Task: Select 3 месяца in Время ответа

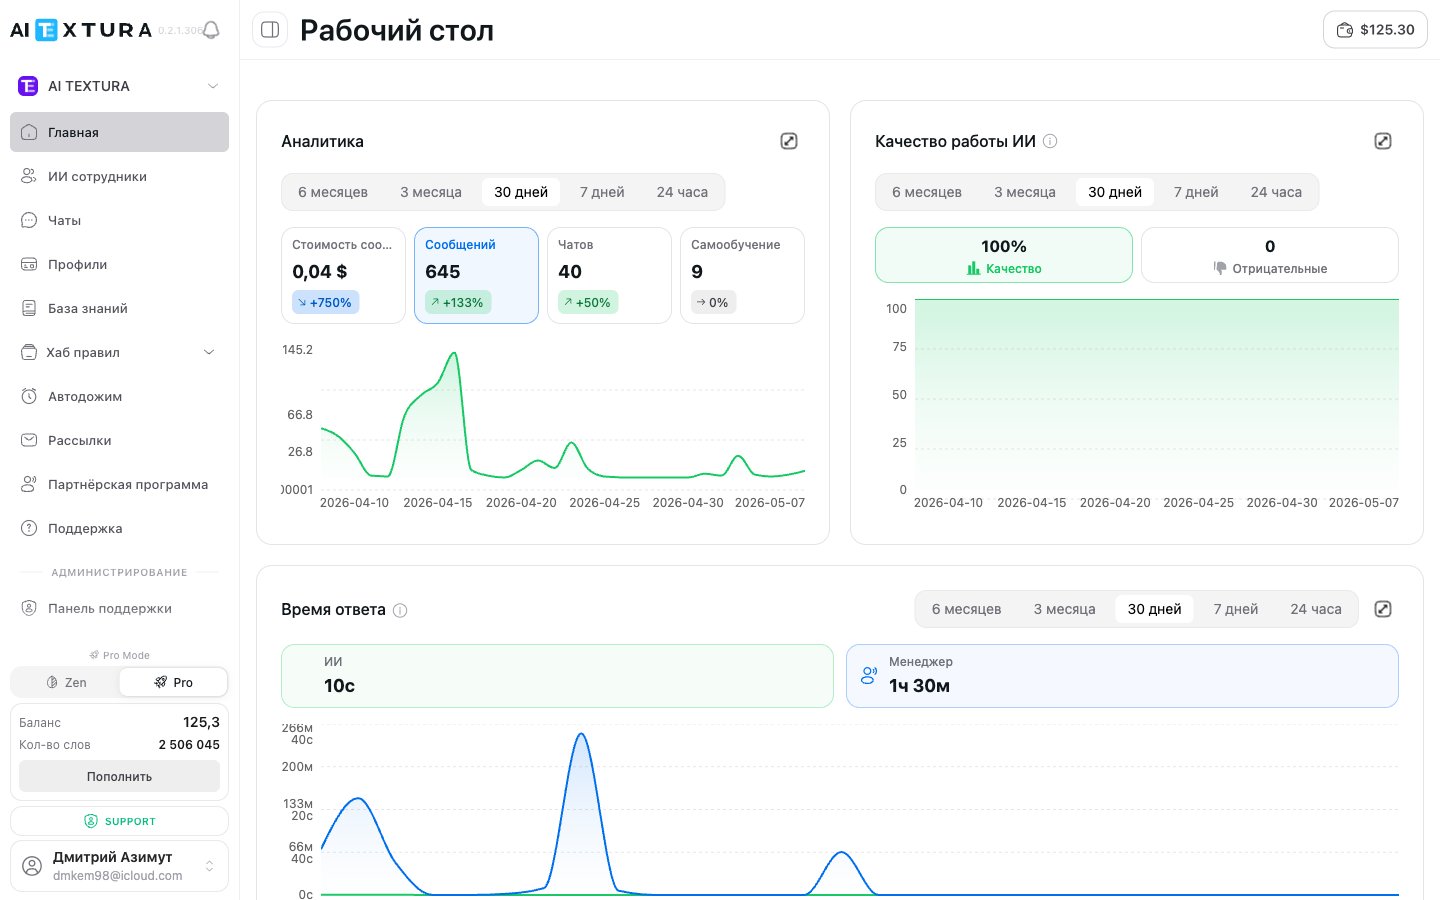Action: coord(1065,609)
